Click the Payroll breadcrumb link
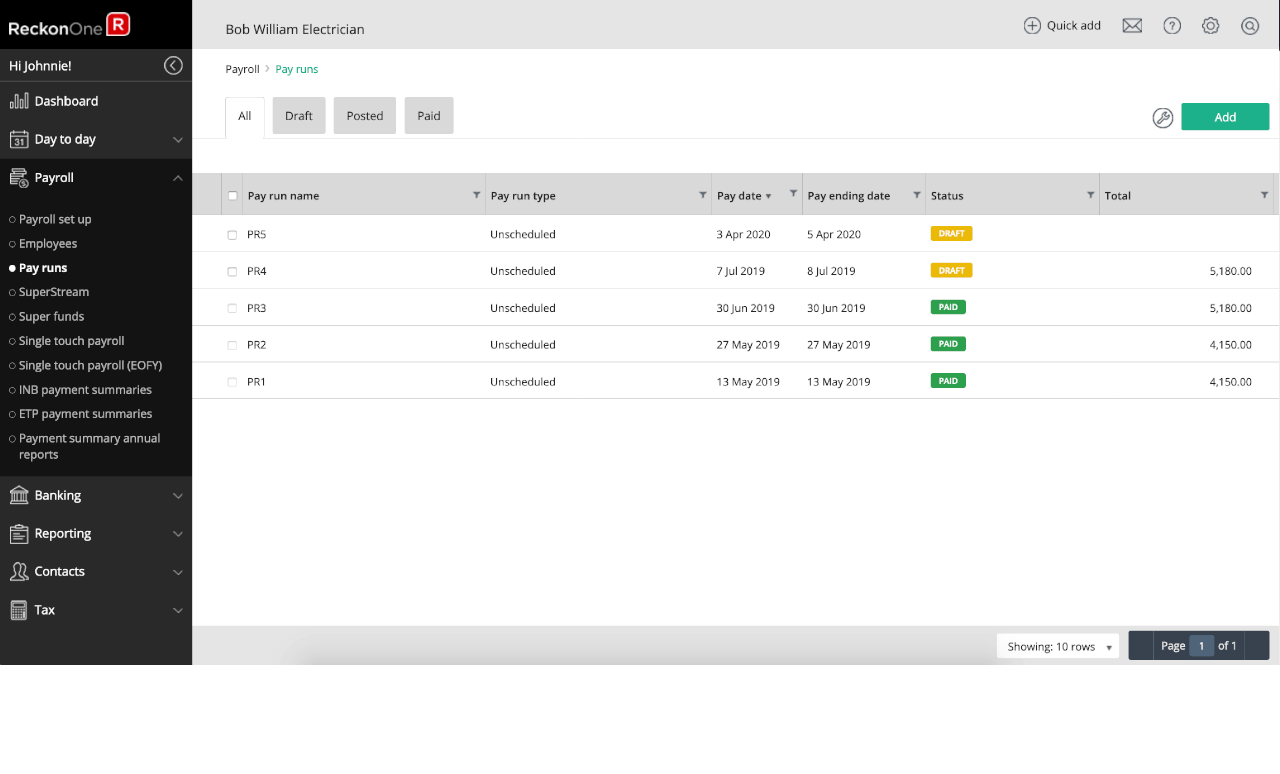This screenshot has height=774, width=1280. pos(242,69)
